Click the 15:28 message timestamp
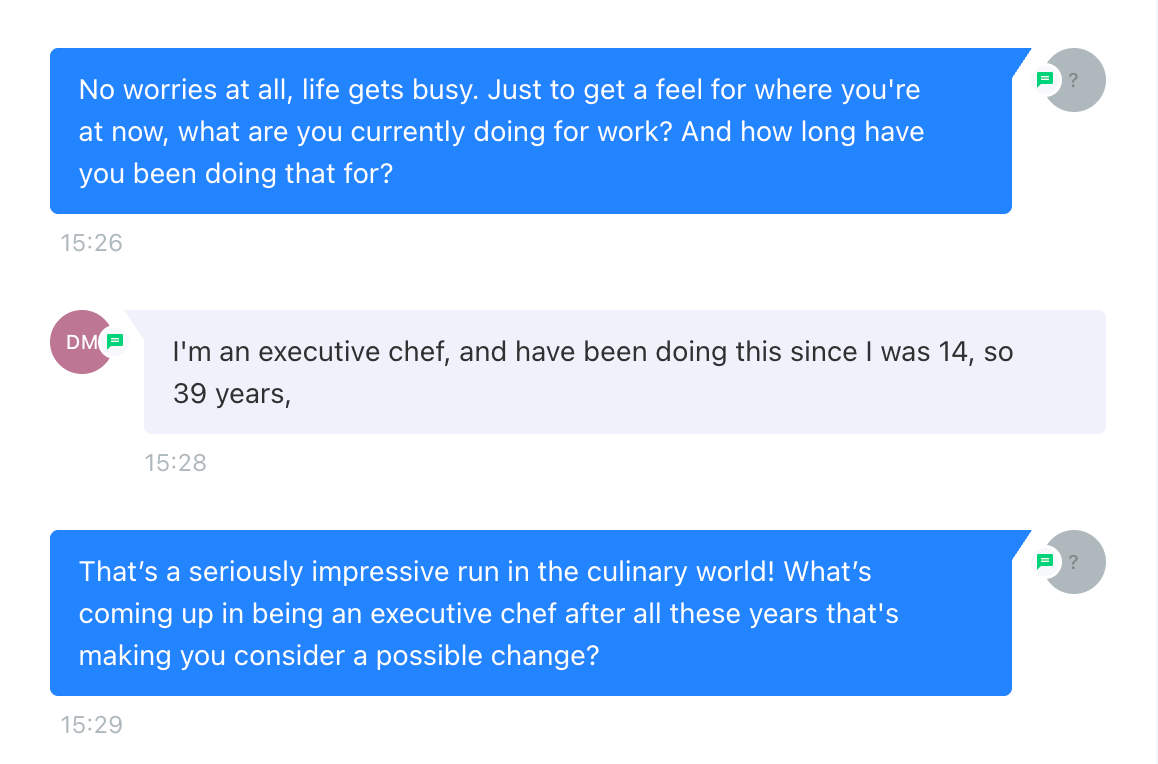Image resolution: width=1158 pixels, height=764 pixels. click(x=175, y=463)
